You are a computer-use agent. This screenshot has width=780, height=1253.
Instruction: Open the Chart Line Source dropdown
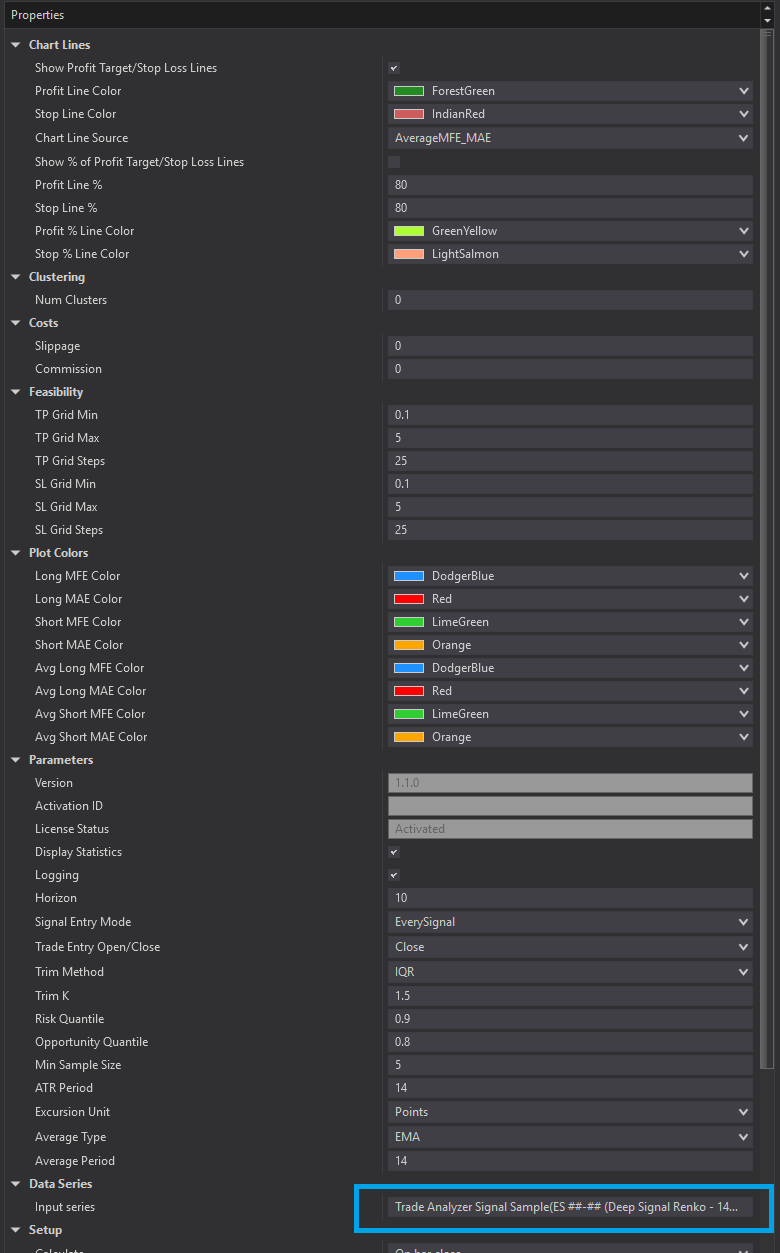570,138
